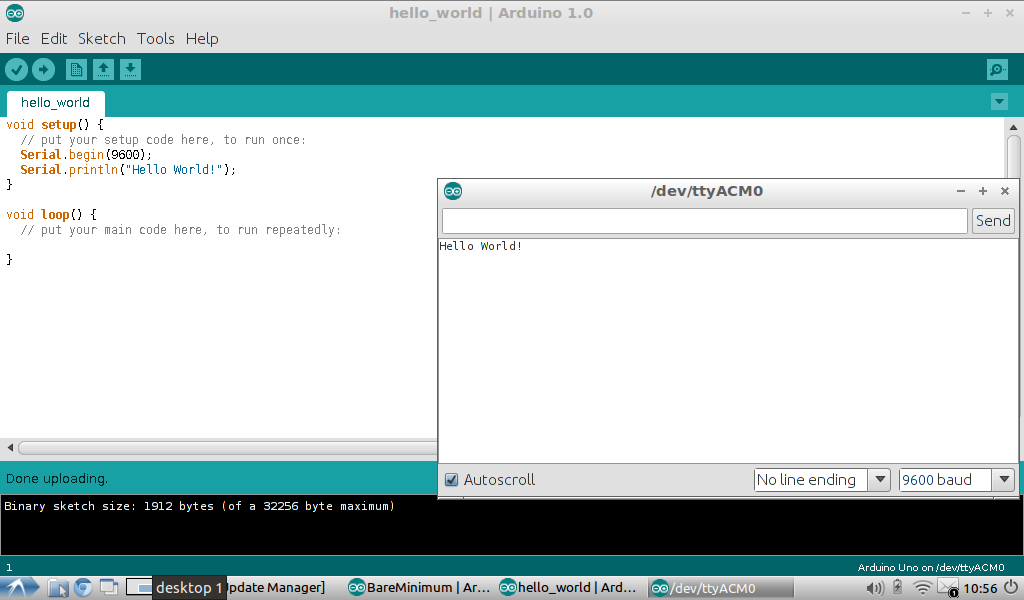Click the 'void loop() {' code line
The width and height of the screenshot is (1024, 600).
click(52, 214)
